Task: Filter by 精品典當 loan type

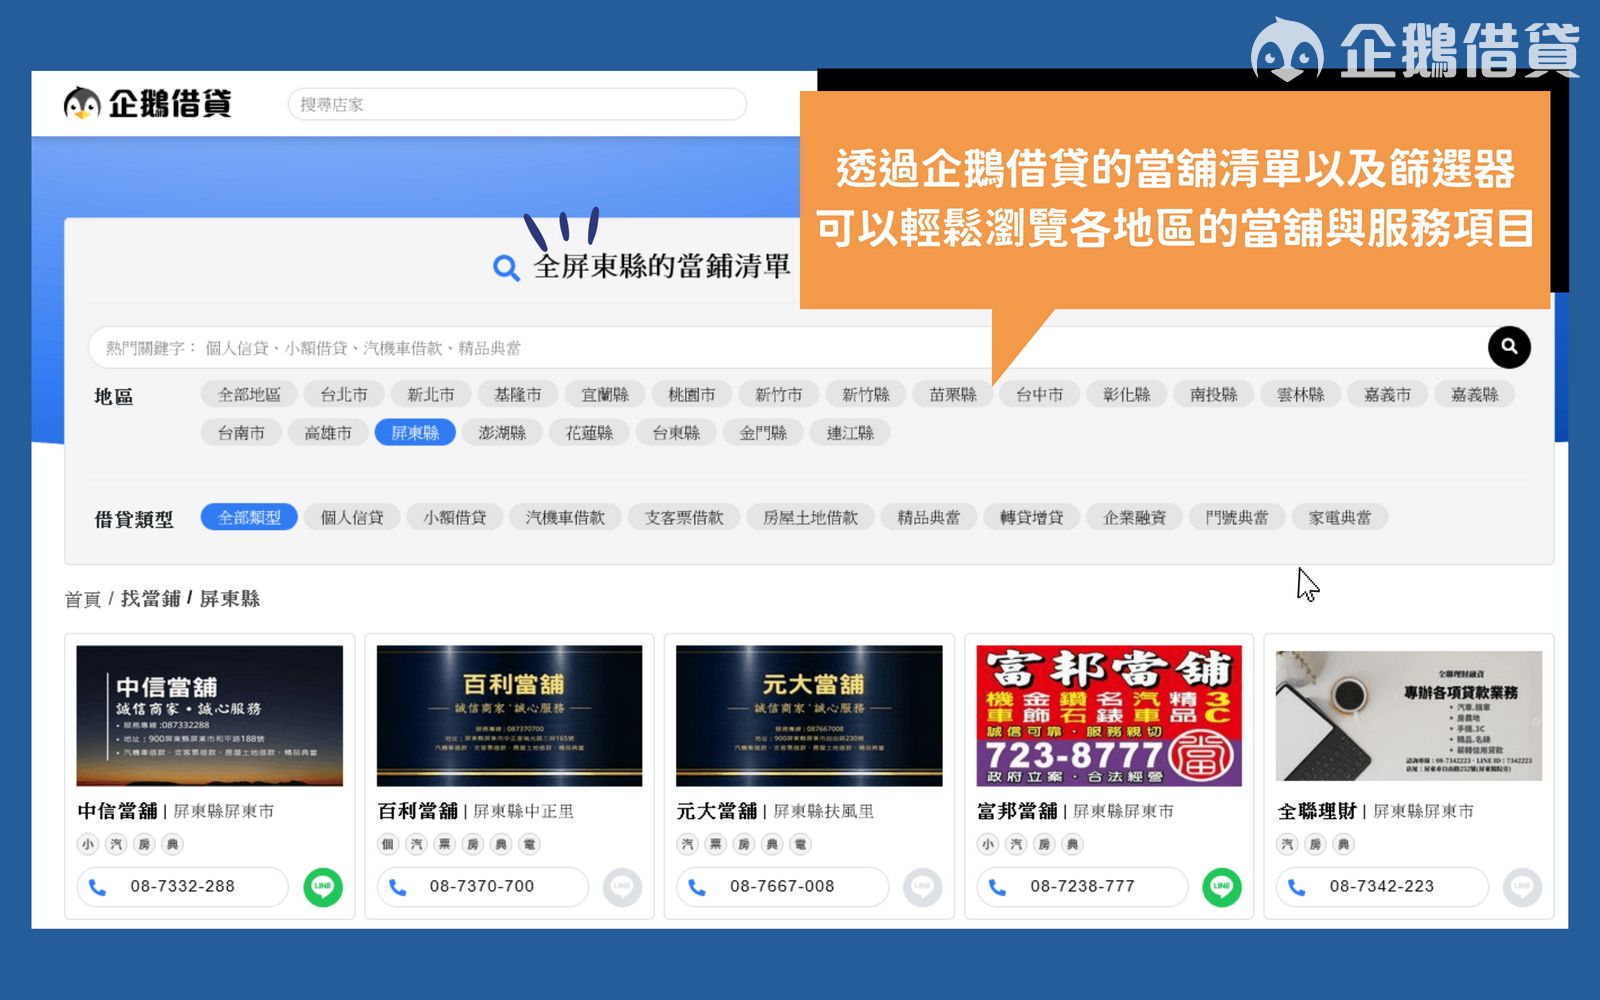Action: pos(929,517)
